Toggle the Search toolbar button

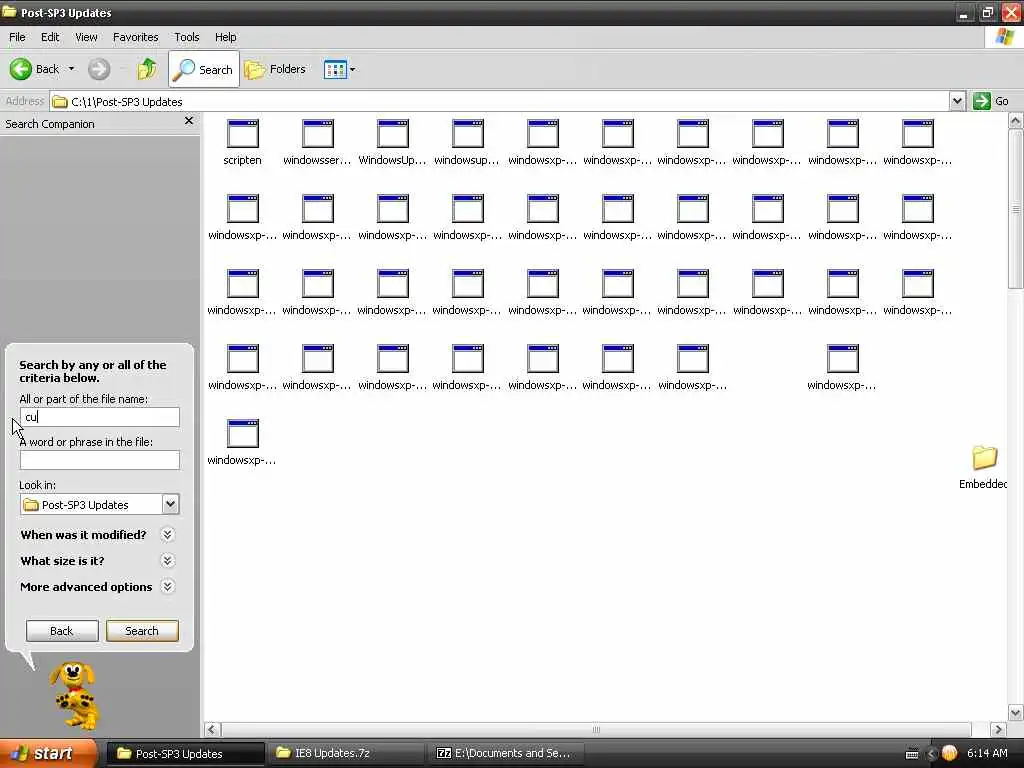click(203, 69)
